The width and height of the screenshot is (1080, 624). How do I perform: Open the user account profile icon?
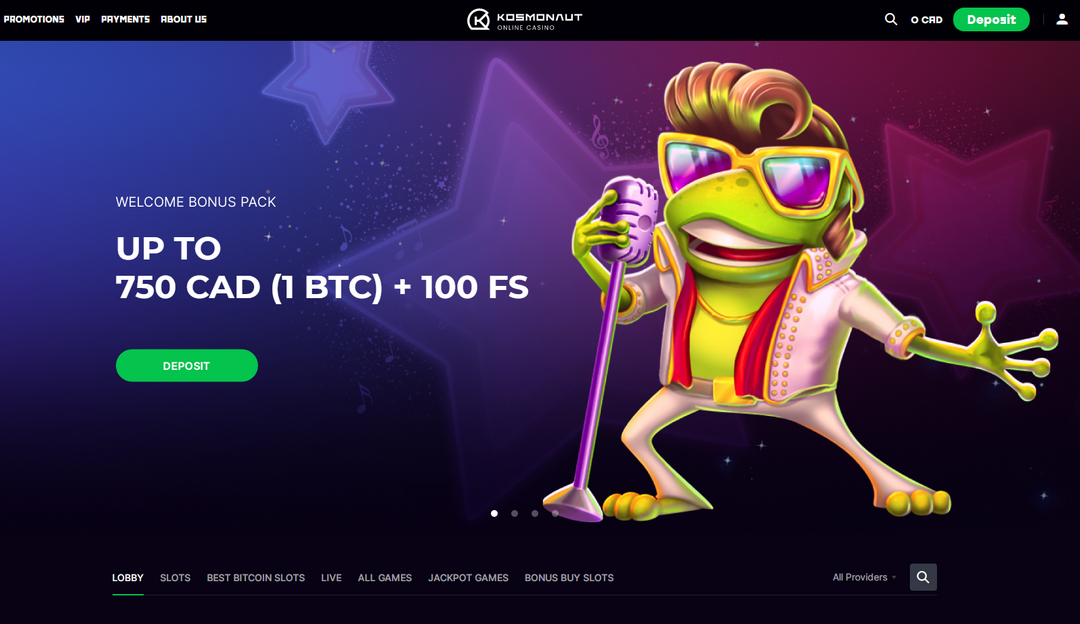point(1062,19)
